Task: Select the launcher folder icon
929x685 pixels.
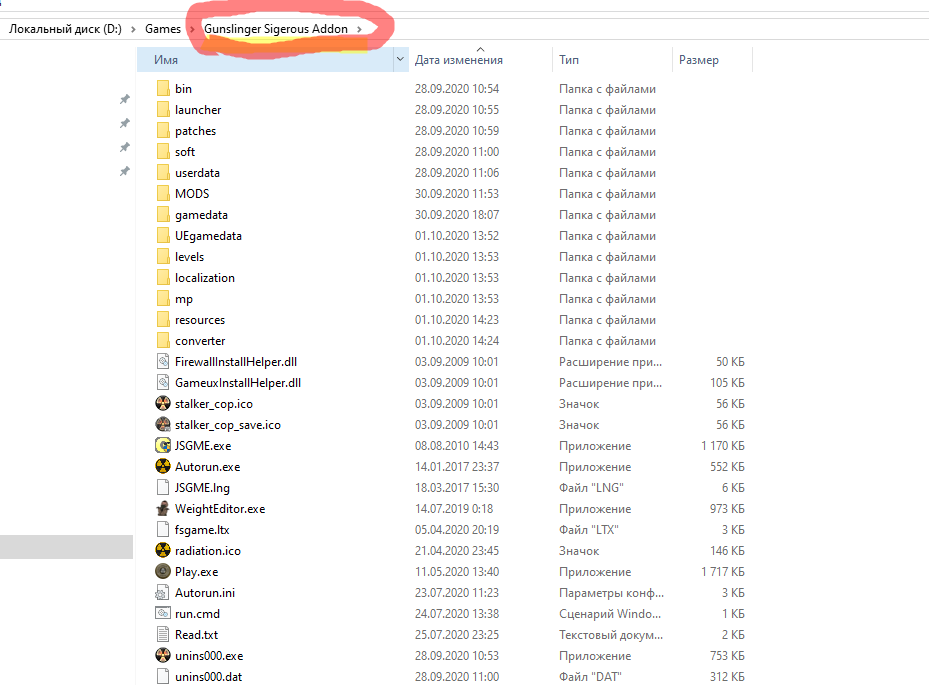Action: pos(163,110)
